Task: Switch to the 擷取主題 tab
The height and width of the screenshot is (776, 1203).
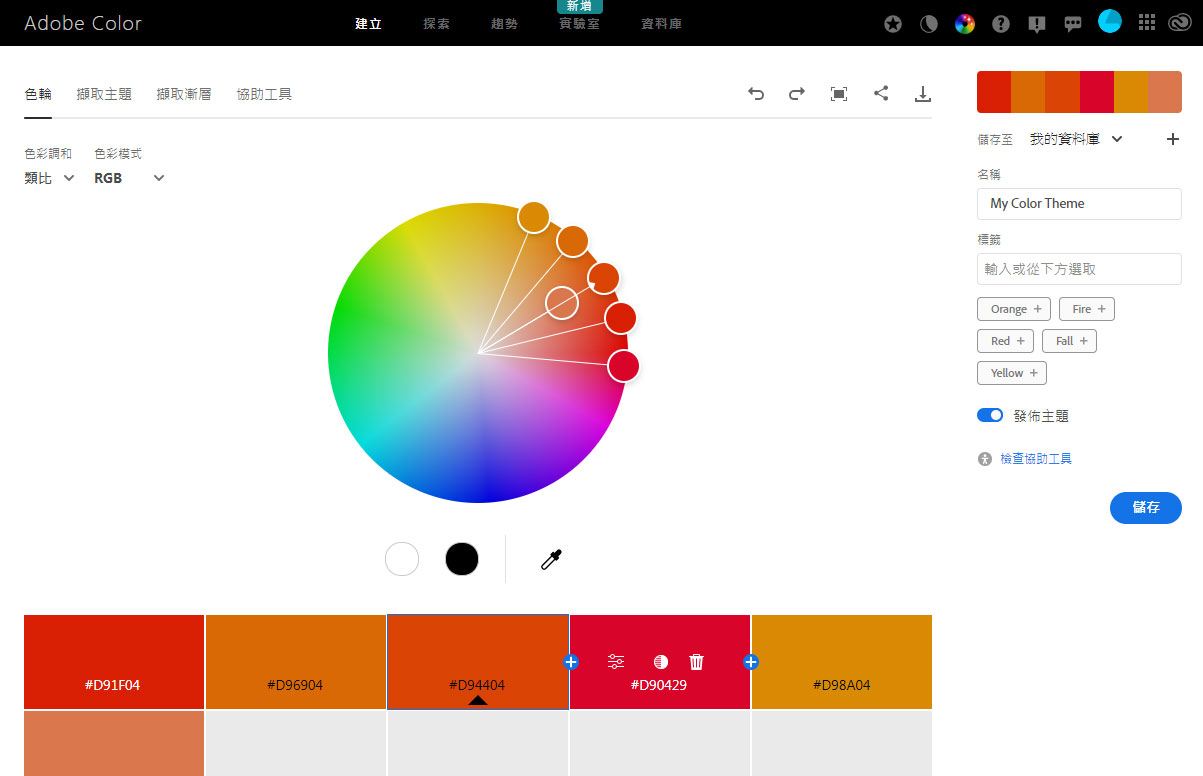Action: point(103,93)
